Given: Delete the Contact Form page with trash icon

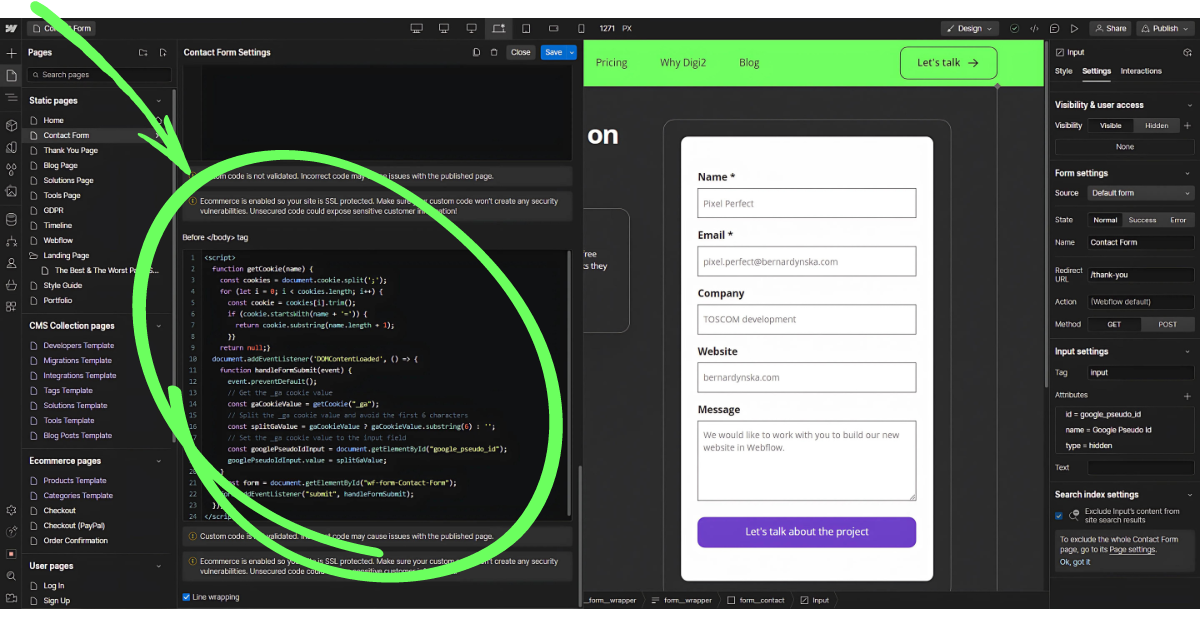Looking at the screenshot, I should (493, 52).
